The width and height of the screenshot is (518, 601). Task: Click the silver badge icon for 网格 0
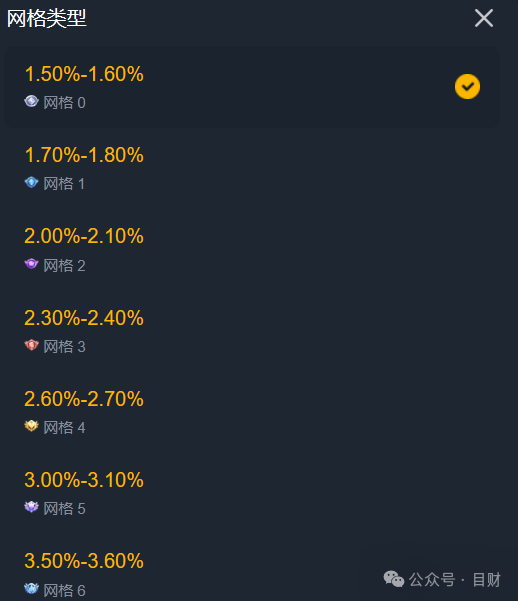pos(31,102)
